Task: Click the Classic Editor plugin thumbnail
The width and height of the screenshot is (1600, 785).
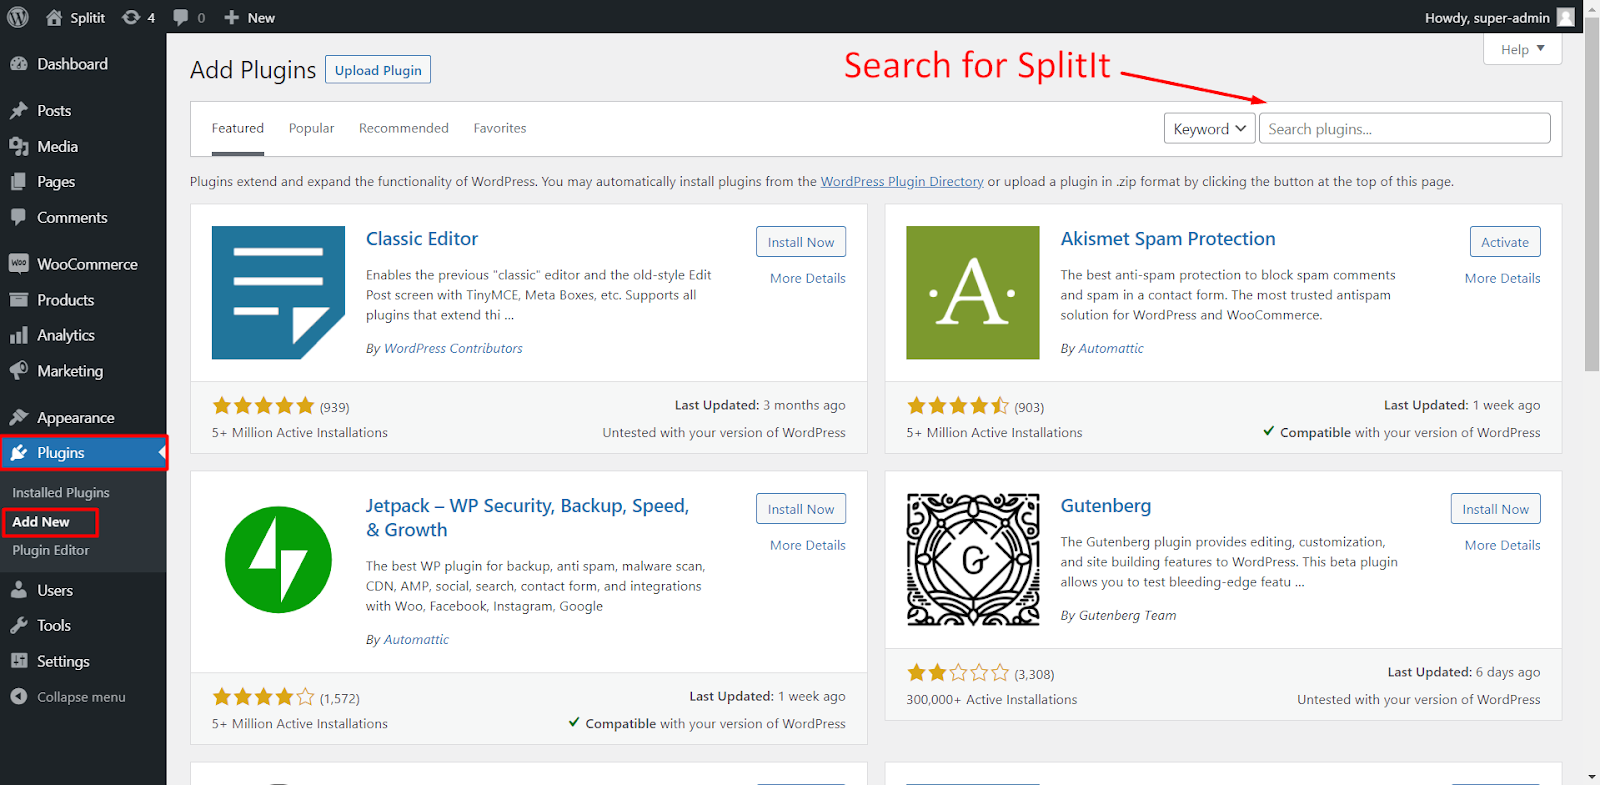Action: [x=278, y=292]
